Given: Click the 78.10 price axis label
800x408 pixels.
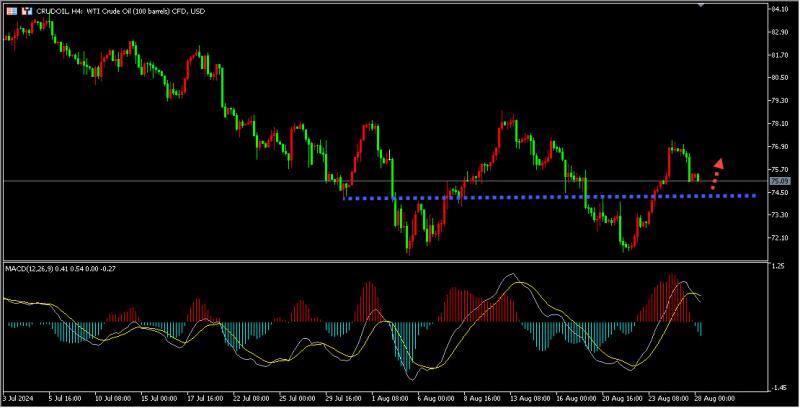Looking at the screenshot, I should click(780, 124).
